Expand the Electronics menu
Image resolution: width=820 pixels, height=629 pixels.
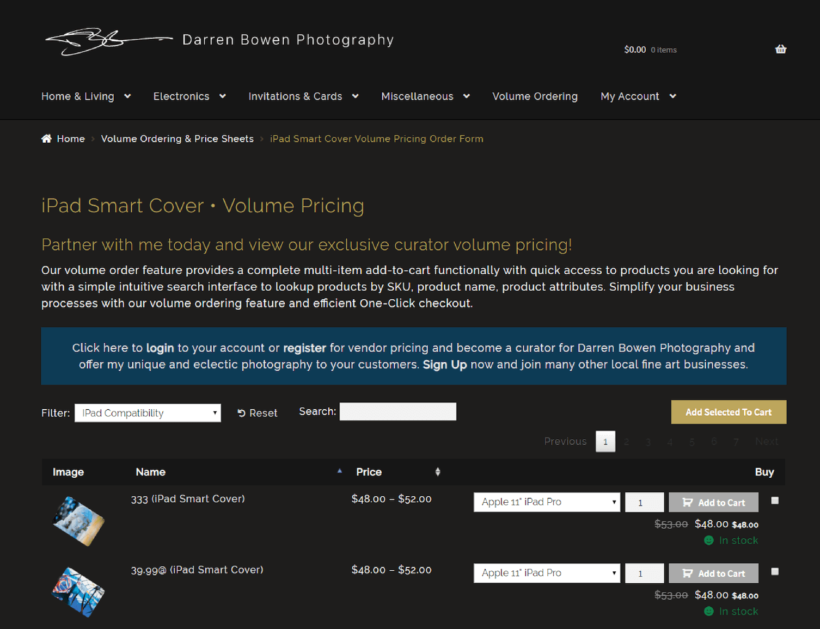tap(189, 97)
